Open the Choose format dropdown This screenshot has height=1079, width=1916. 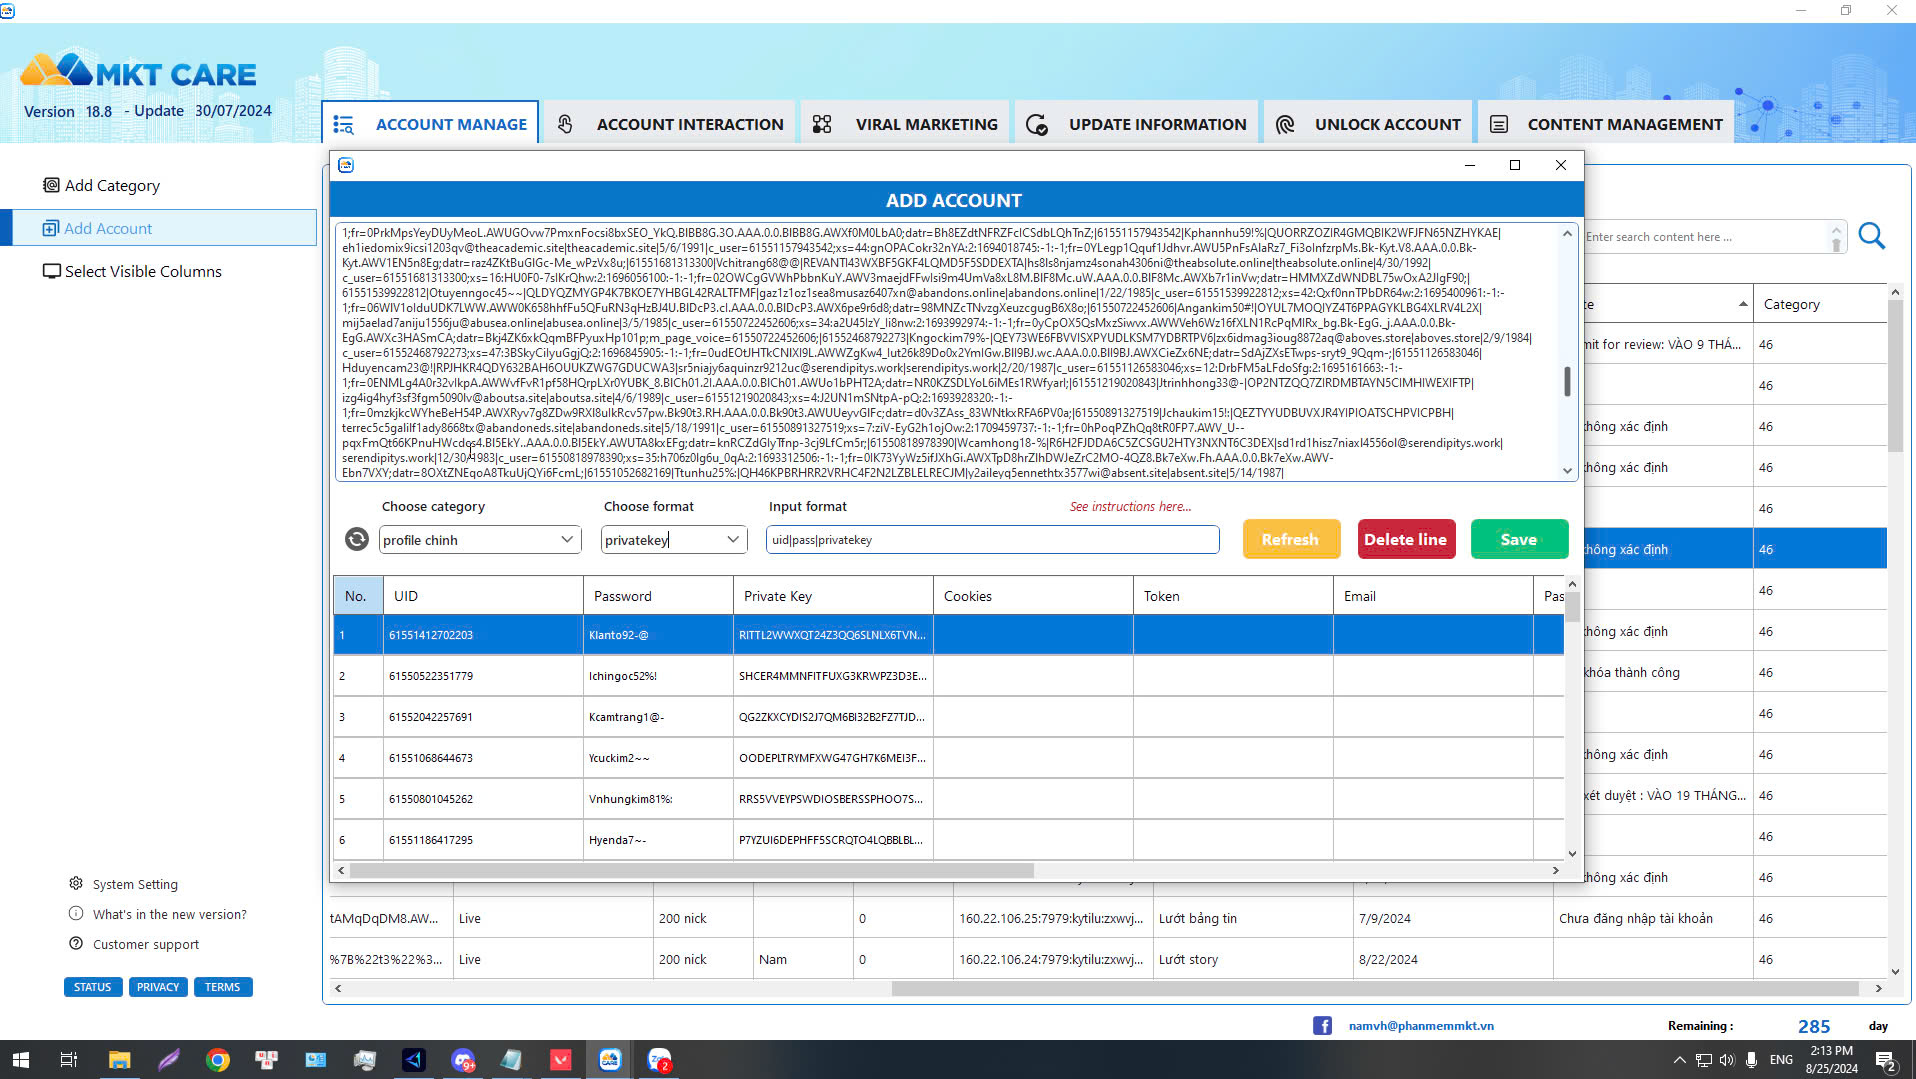674,539
